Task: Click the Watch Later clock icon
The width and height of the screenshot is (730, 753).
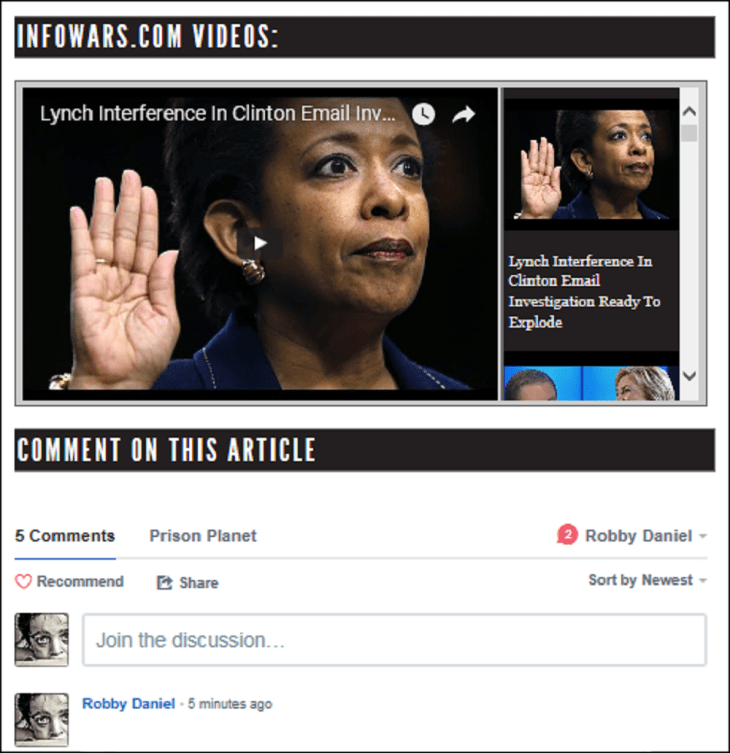Action: (x=424, y=114)
